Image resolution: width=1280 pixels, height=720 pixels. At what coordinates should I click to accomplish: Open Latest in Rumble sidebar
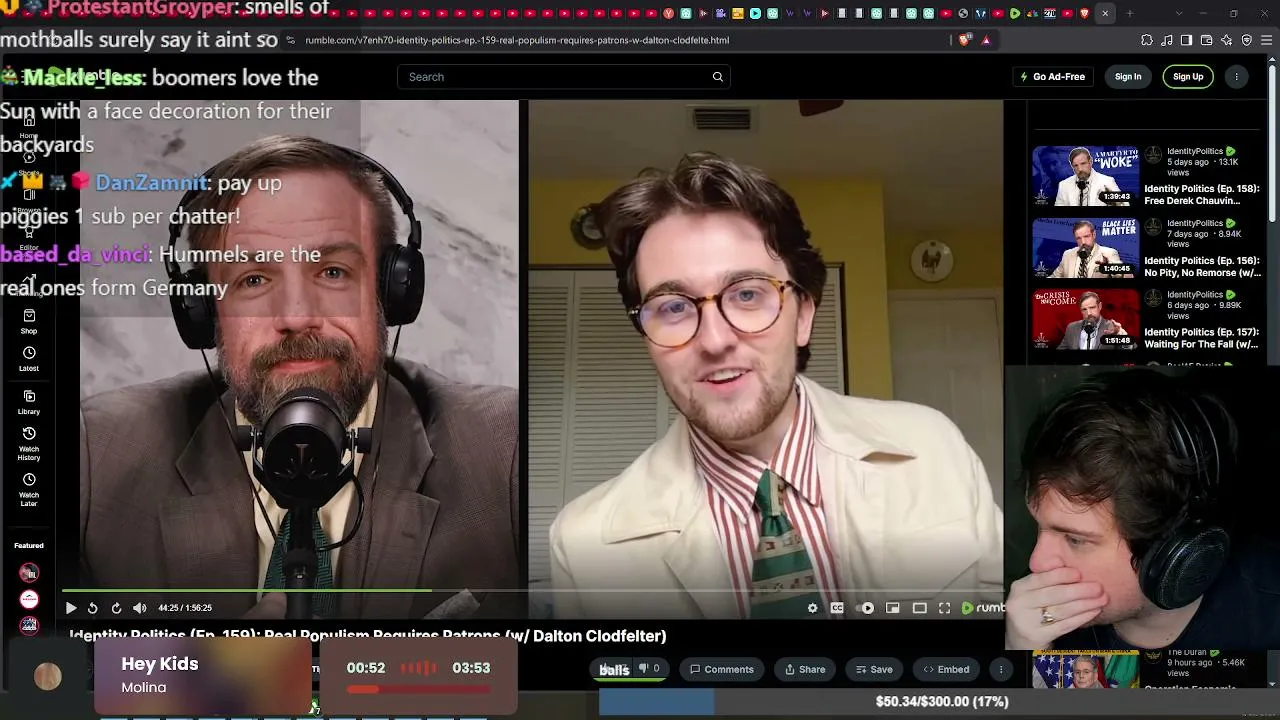point(29,359)
